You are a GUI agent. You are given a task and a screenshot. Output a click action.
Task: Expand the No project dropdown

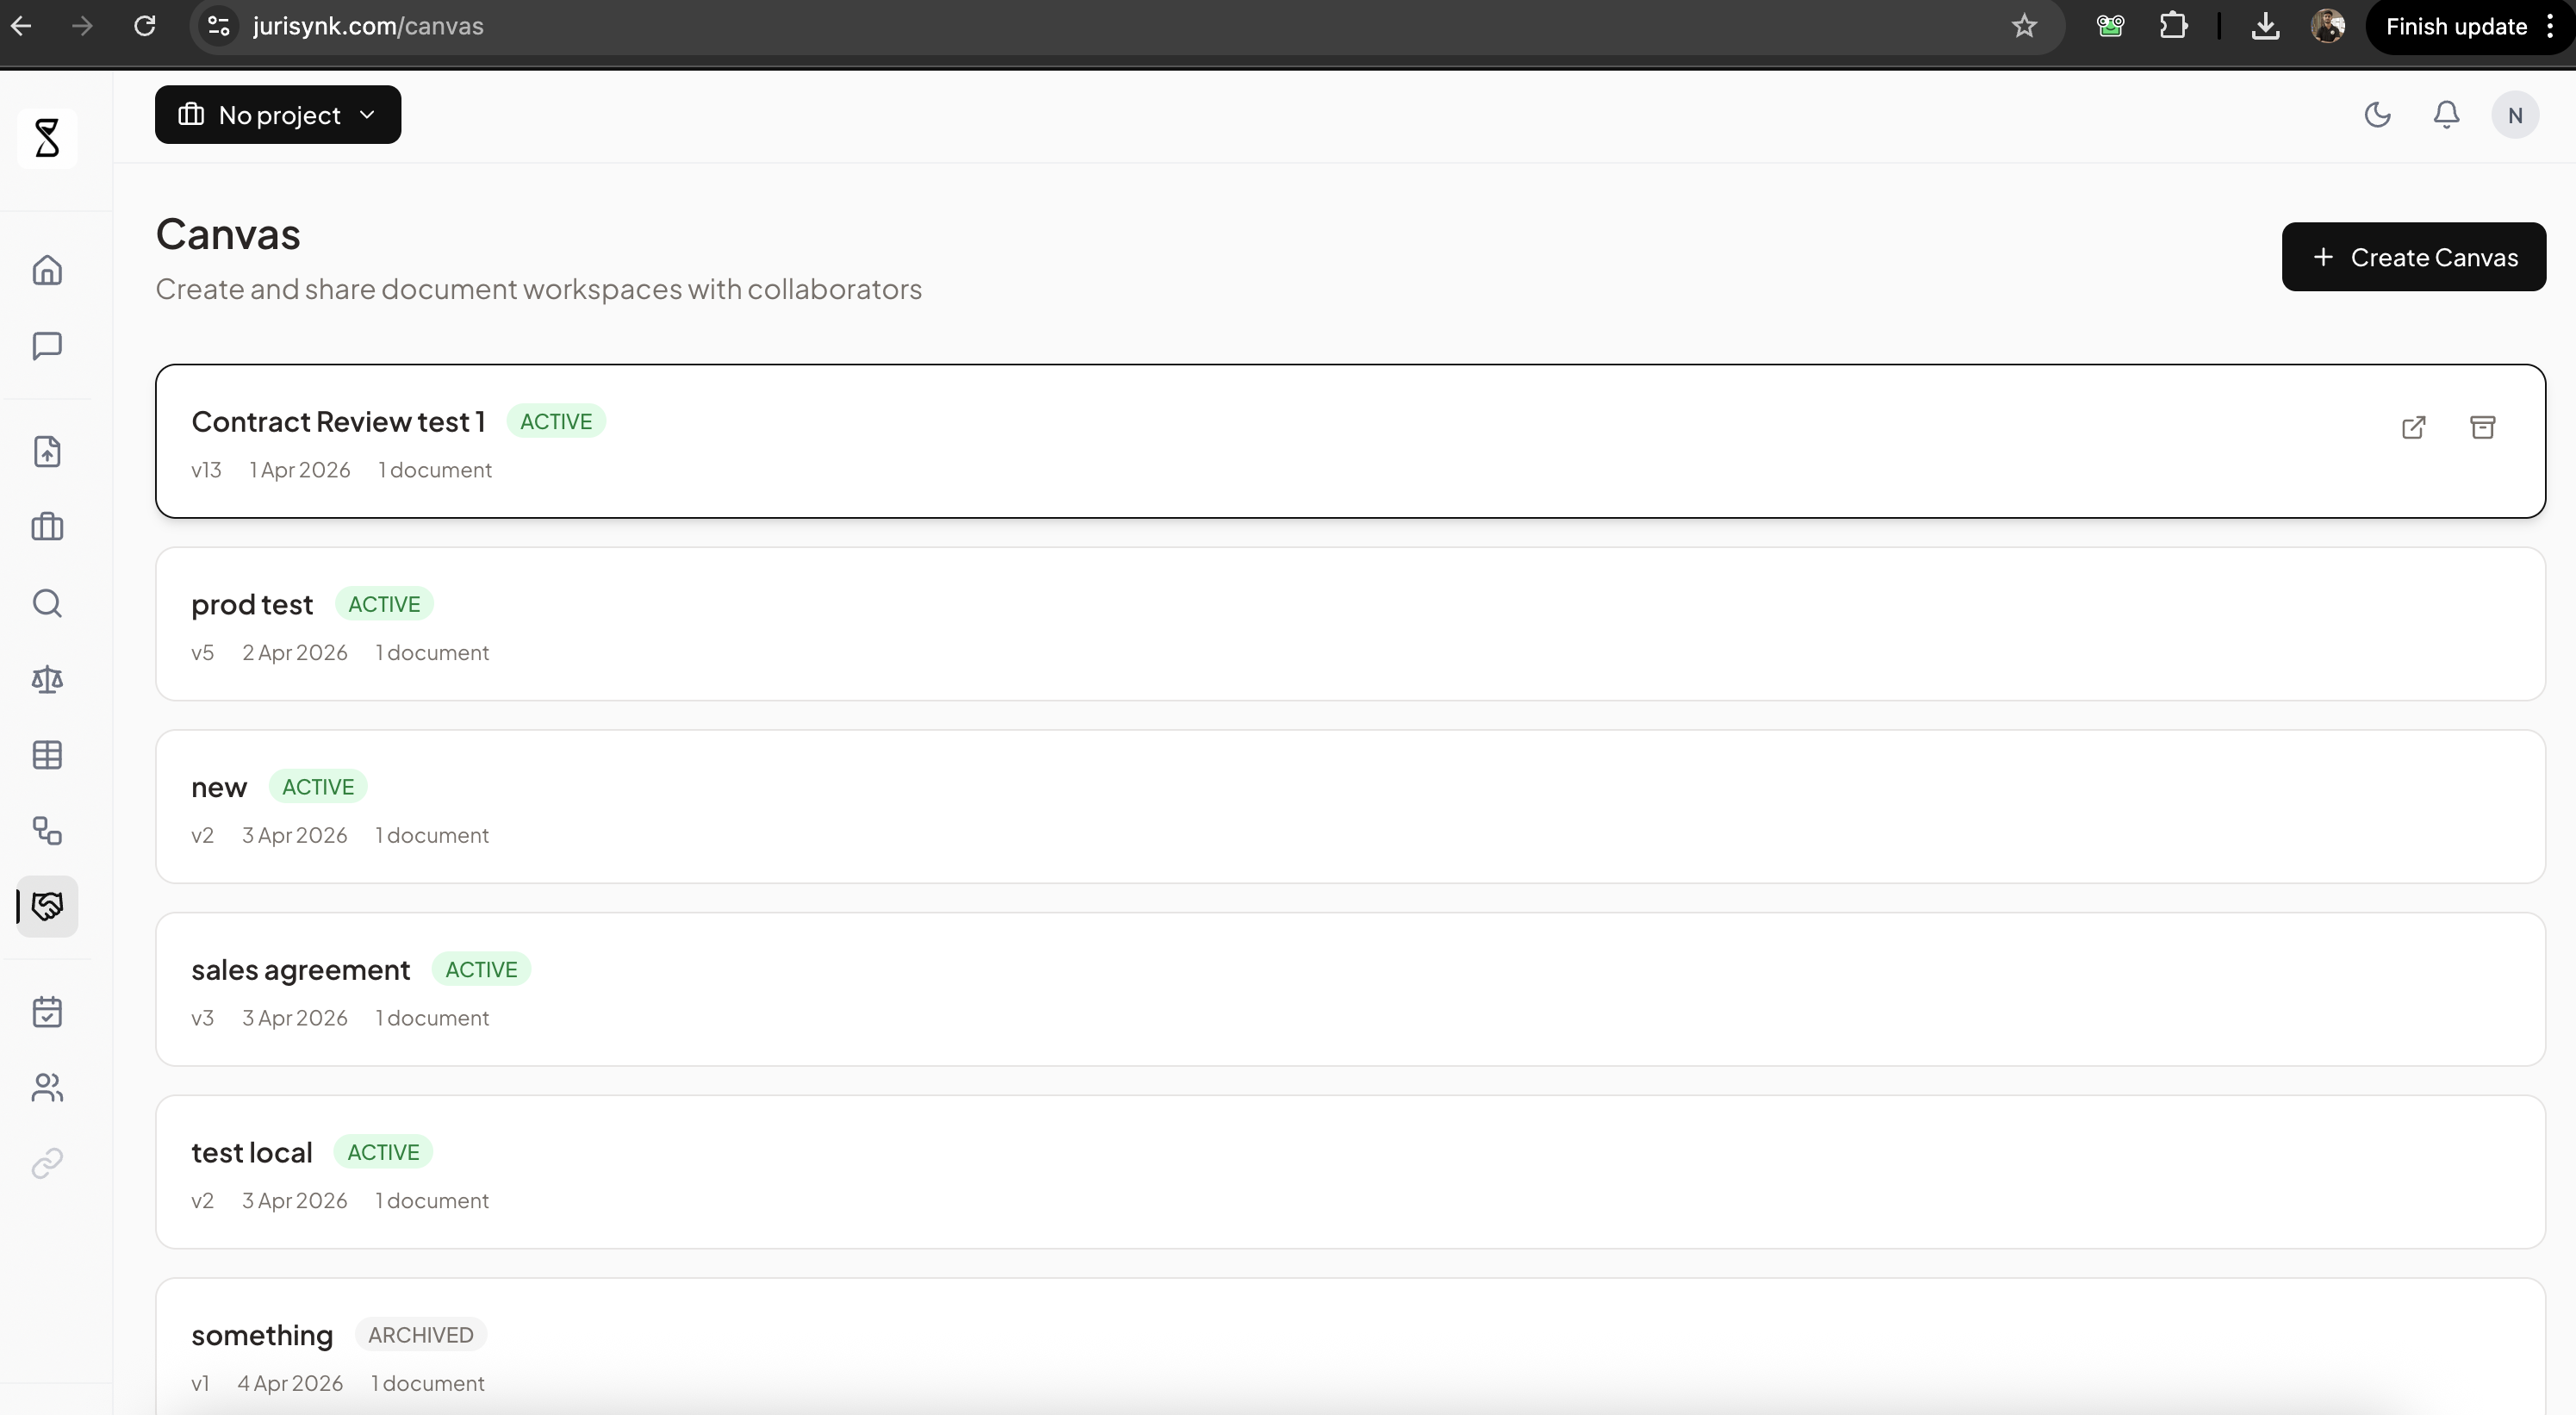[278, 115]
